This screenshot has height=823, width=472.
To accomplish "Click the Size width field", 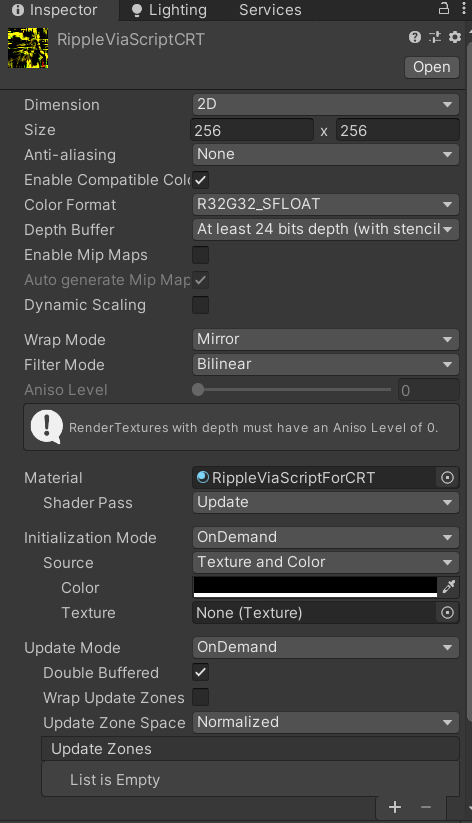I will pos(252,130).
